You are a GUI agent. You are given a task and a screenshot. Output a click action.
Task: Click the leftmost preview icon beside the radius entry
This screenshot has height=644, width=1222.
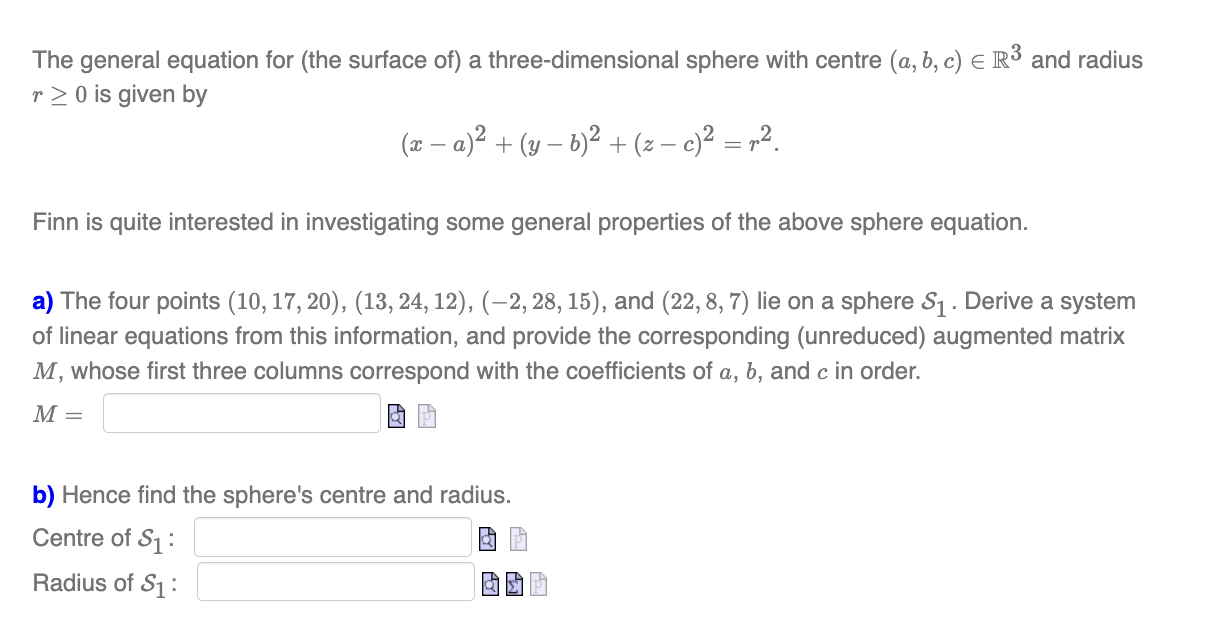point(489,584)
